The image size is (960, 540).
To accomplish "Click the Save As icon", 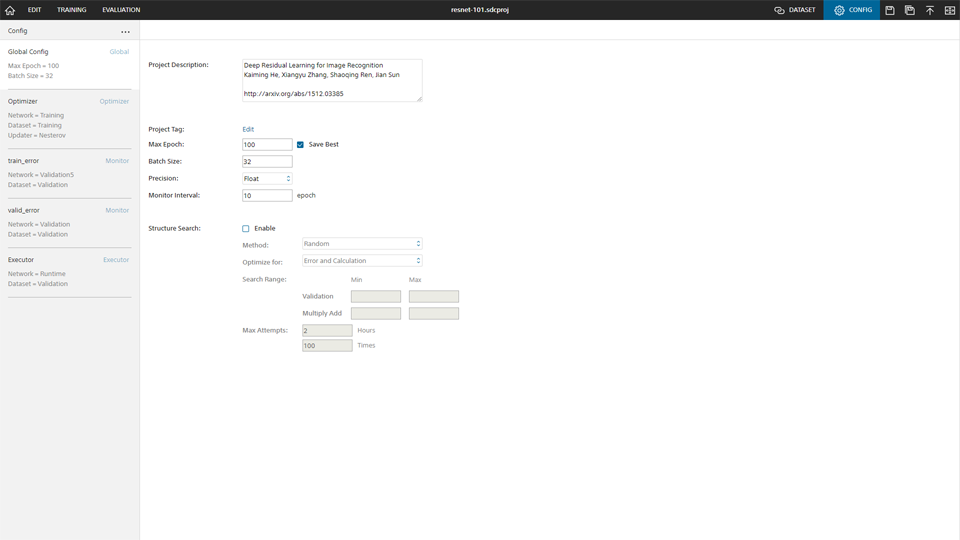I will coord(910,10).
